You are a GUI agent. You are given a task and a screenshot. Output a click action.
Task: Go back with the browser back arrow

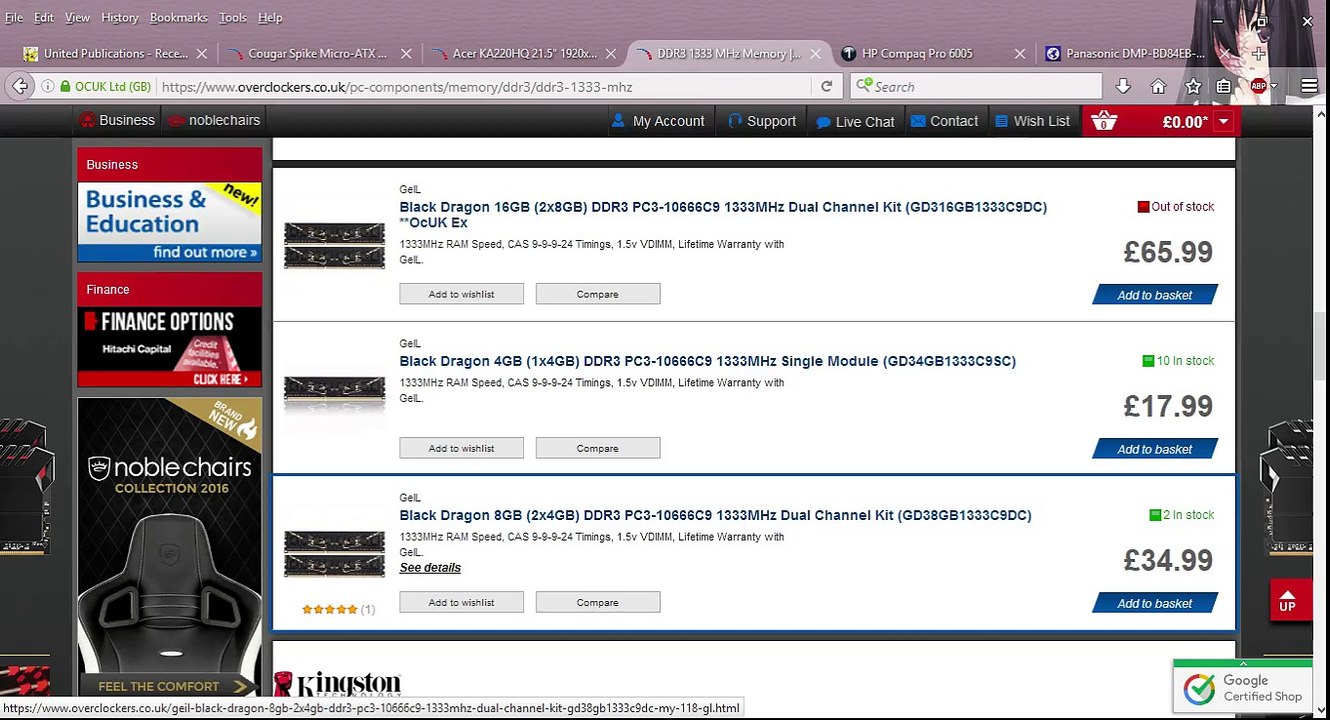click(x=20, y=87)
